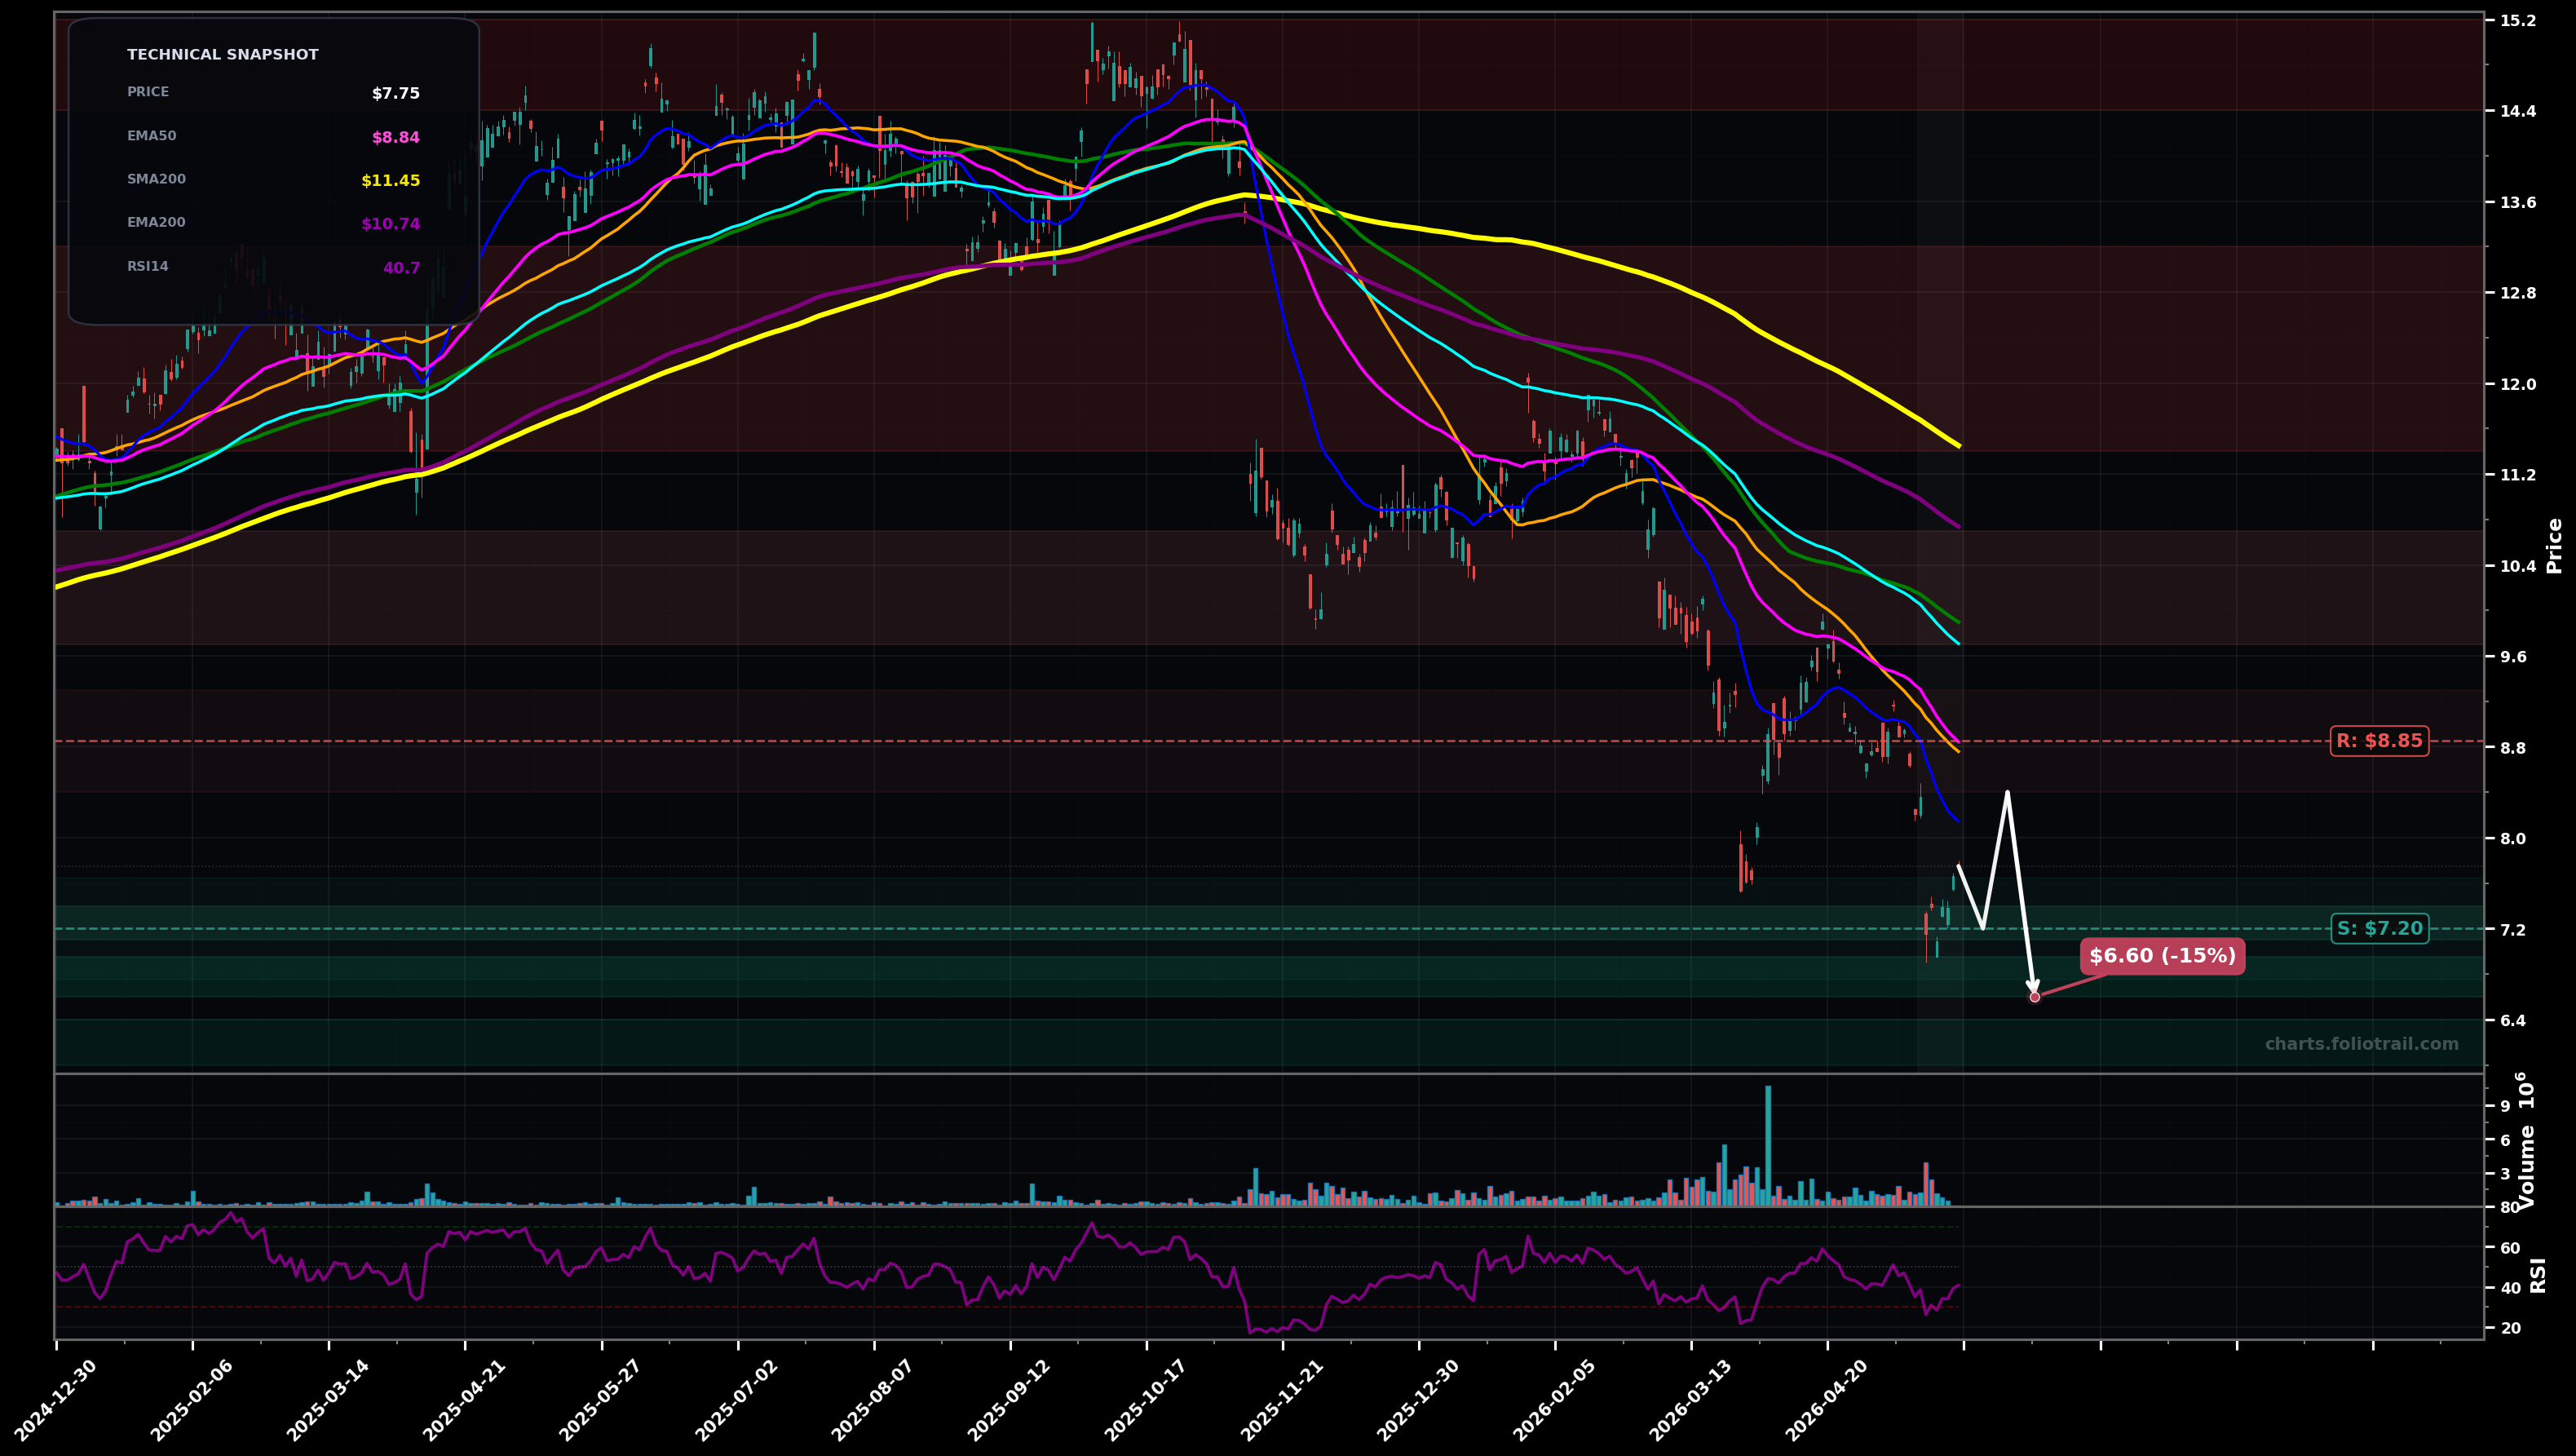Click the 2025-08-07 date axis label
Screen dimensions: 2576x1456
[872, 1400]
